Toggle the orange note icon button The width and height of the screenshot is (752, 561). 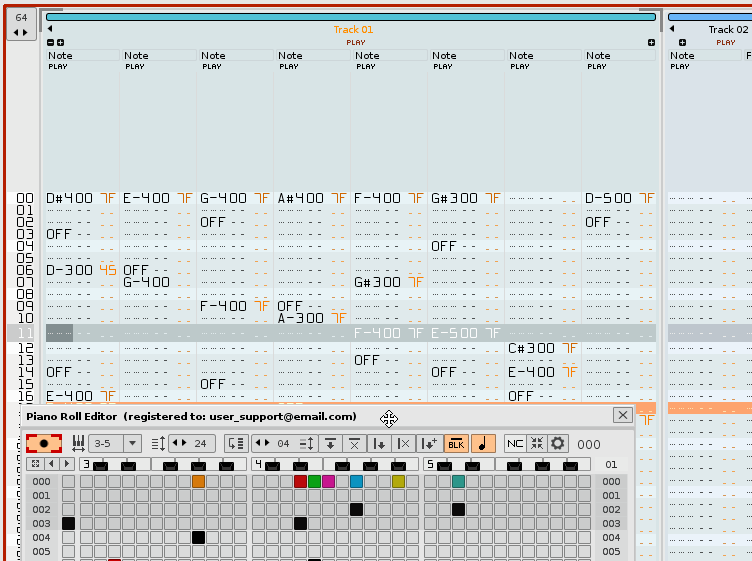tap(483, 443)
